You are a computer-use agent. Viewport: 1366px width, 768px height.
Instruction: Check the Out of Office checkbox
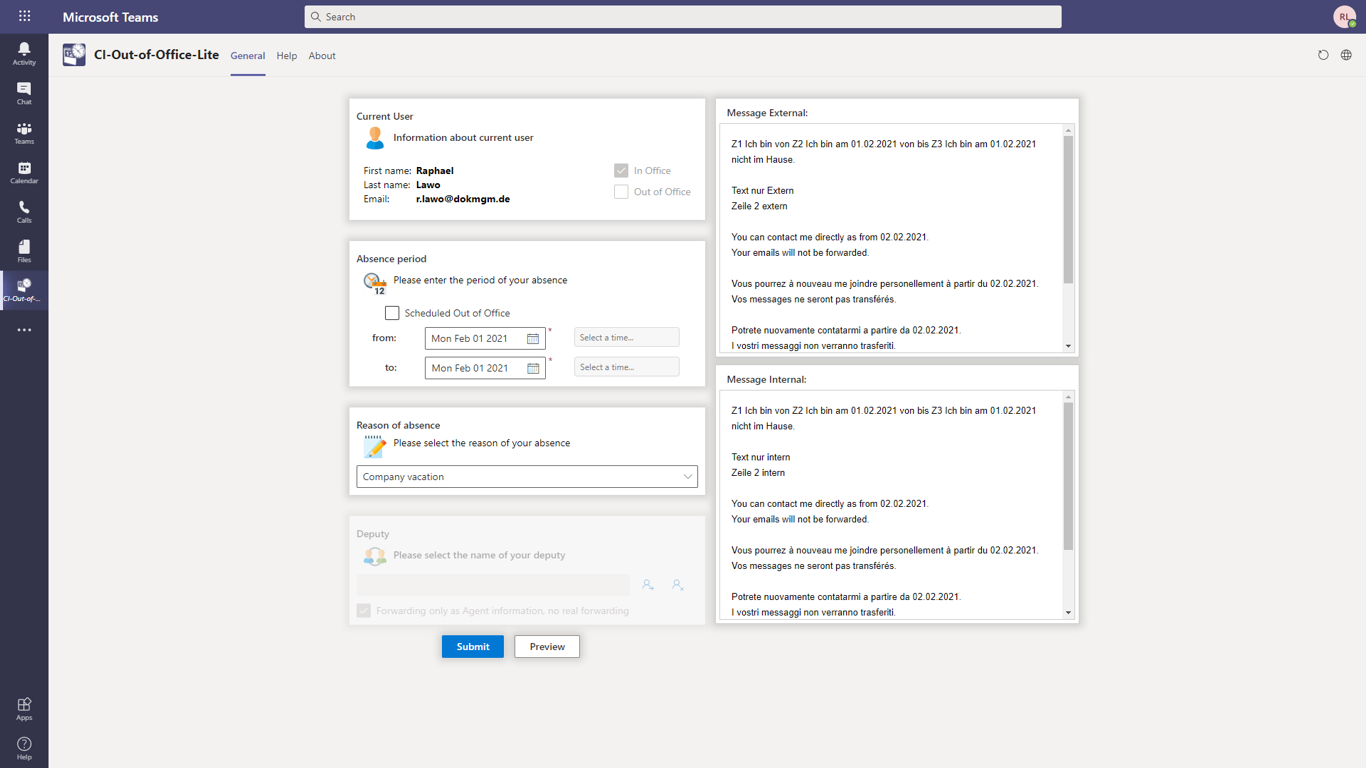tap(621, 192)
